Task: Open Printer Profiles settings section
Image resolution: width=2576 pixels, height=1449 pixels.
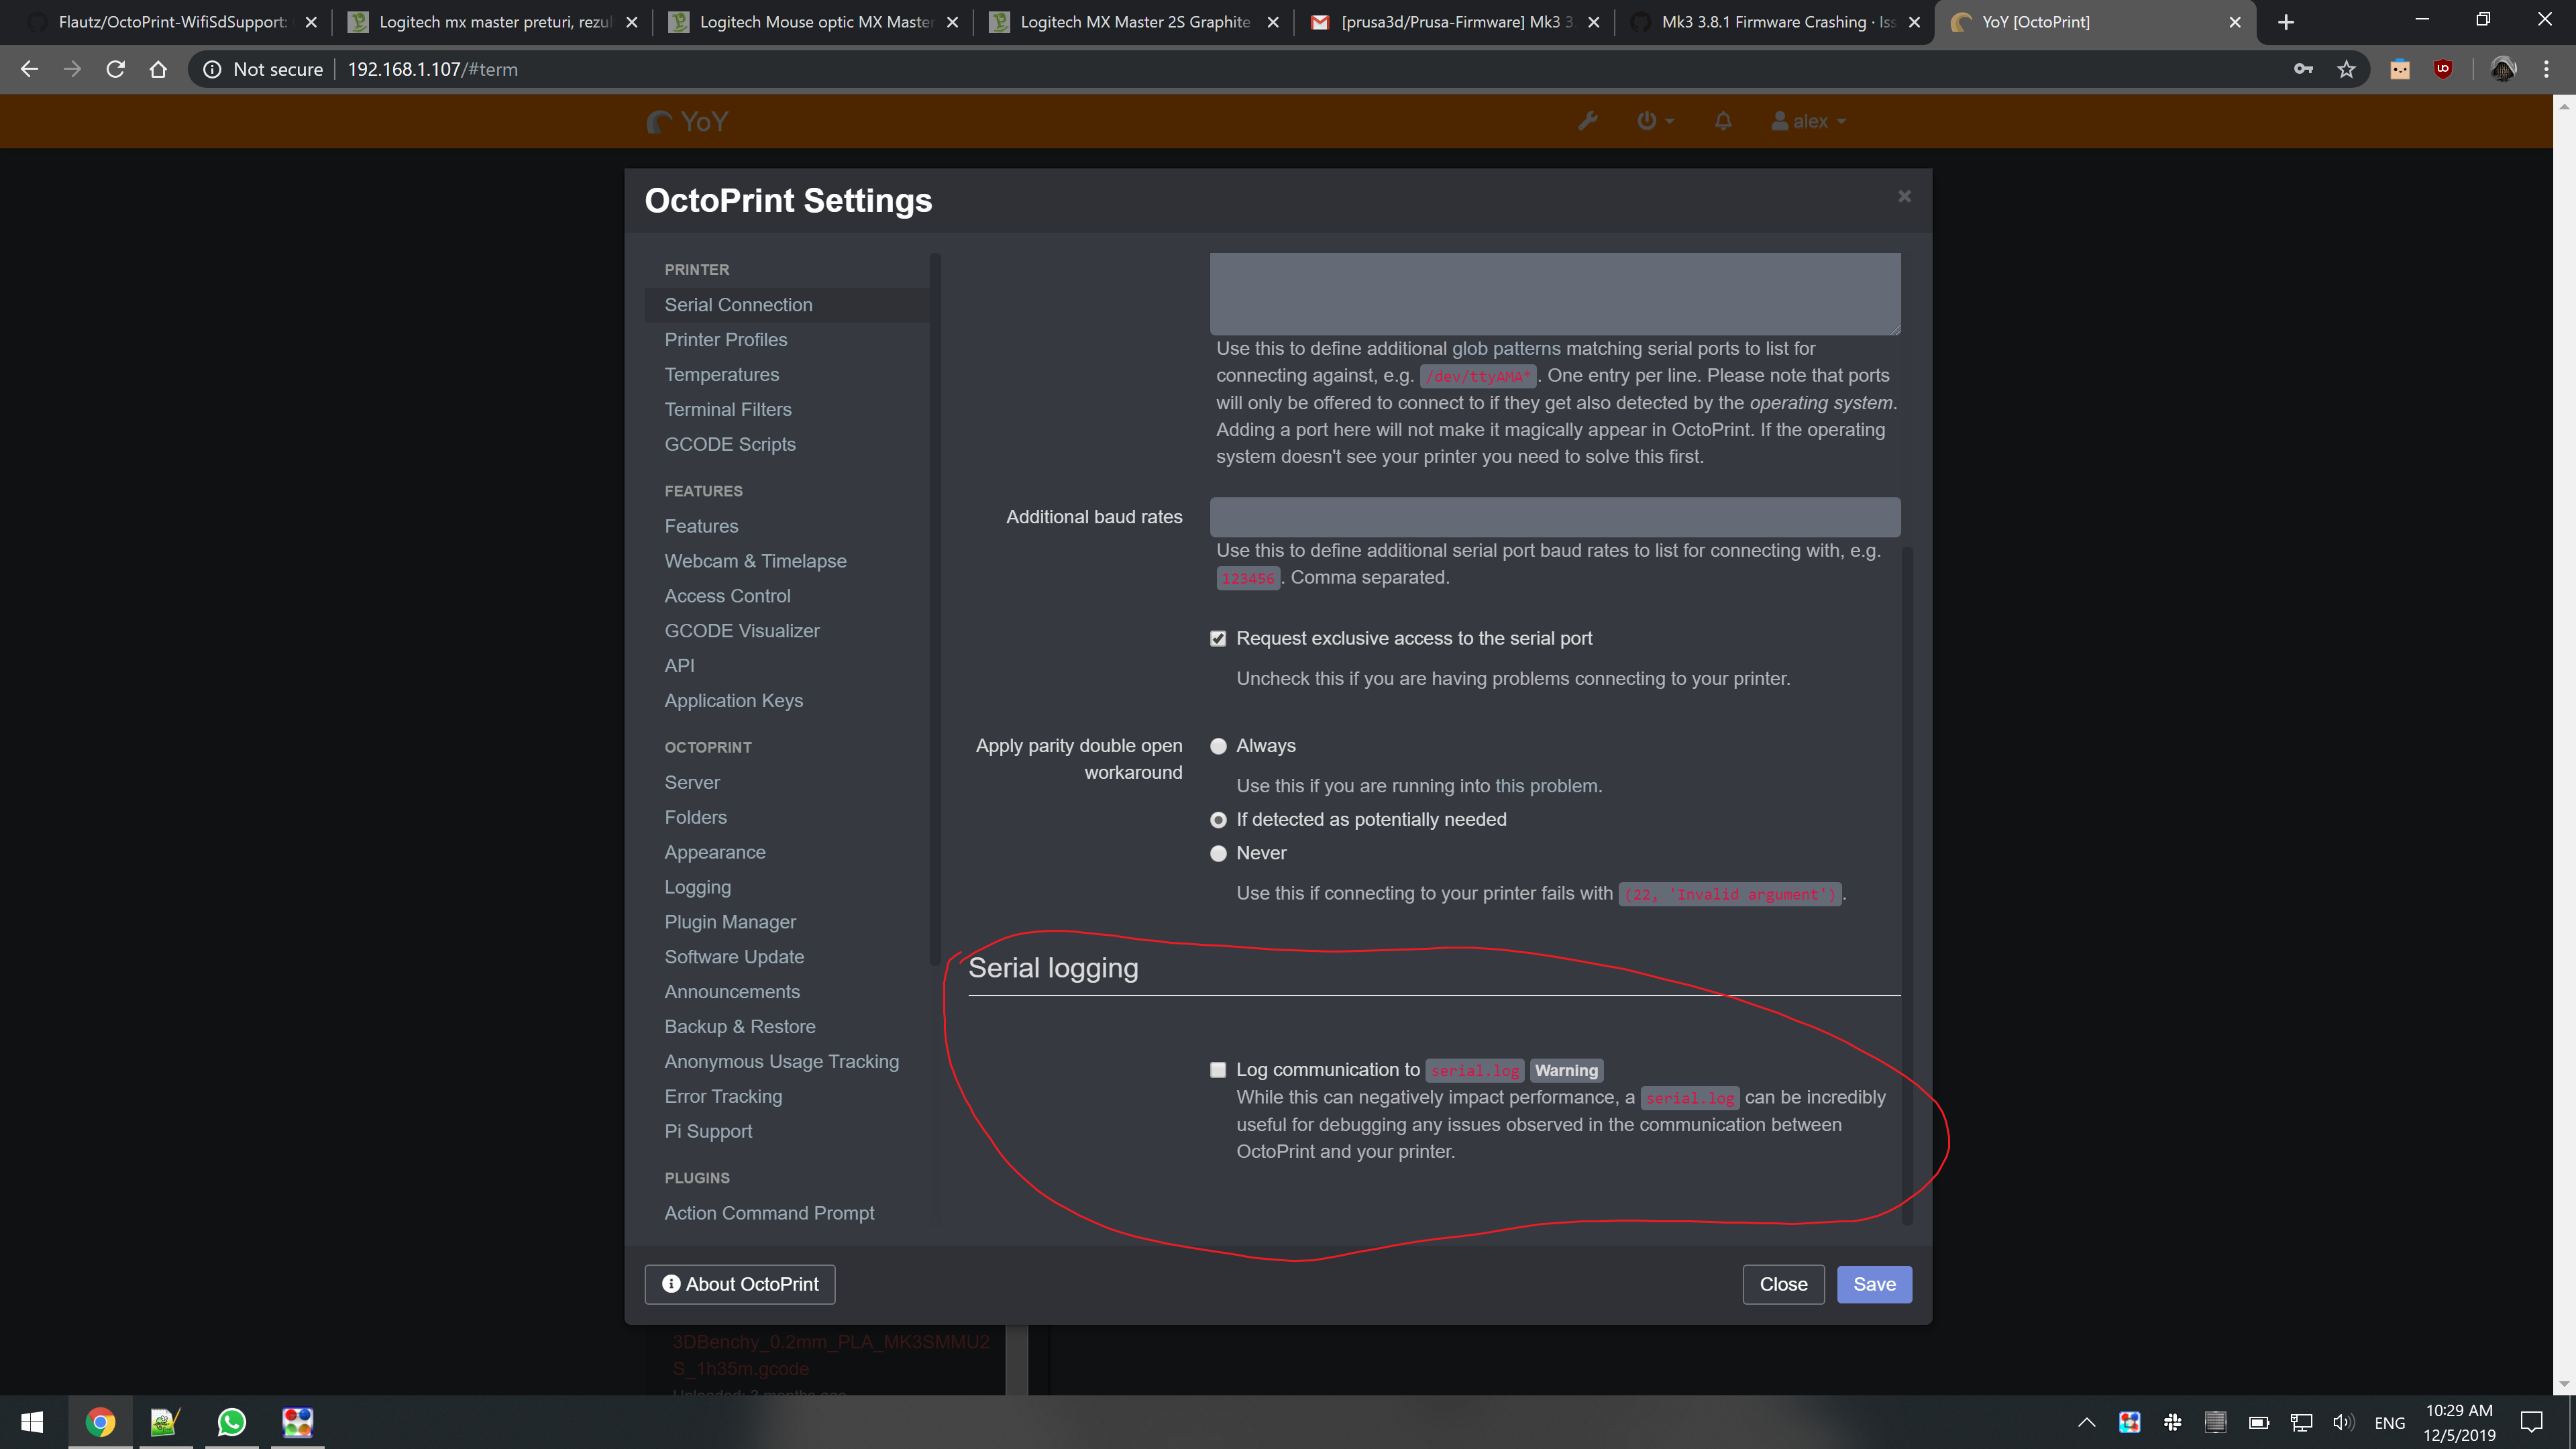Action: pyautogui.click(x=787, y=340)
